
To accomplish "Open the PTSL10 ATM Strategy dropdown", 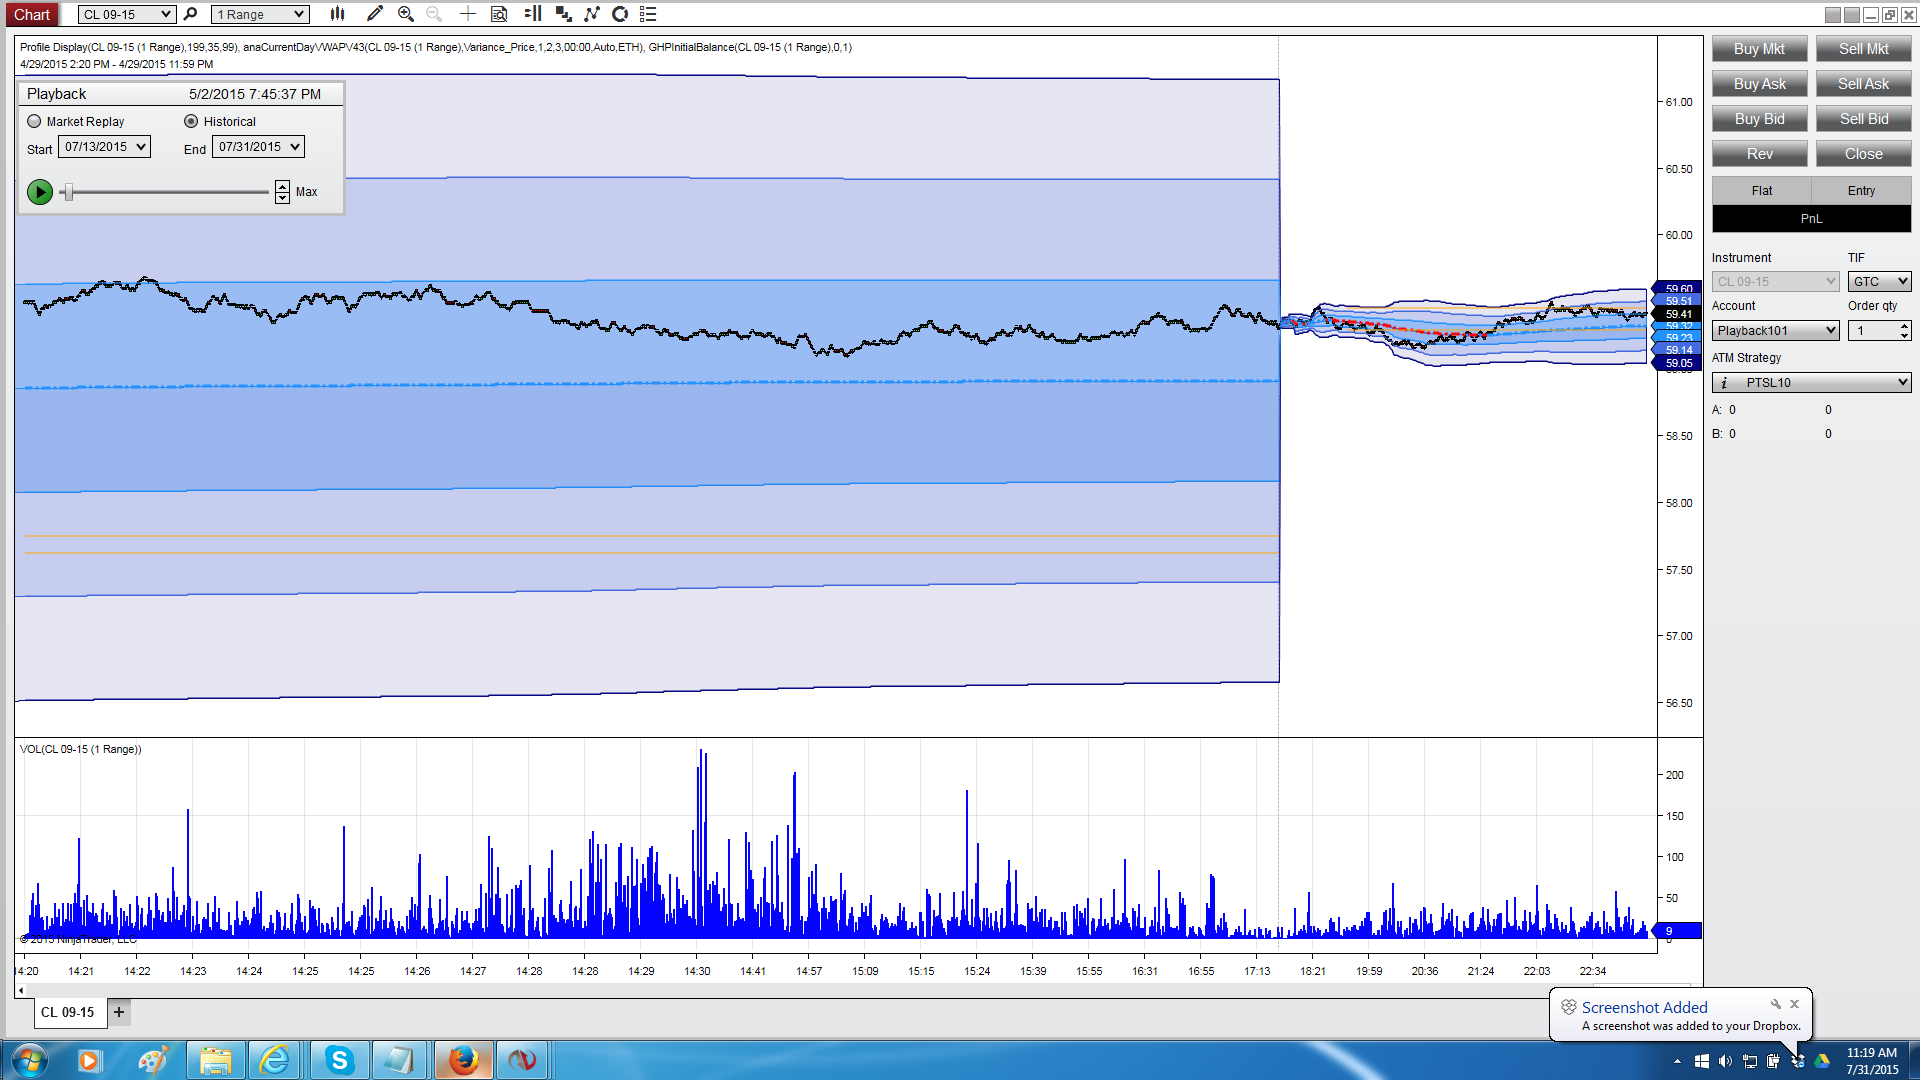I will pyautogui.click(x=1811, y=383).
